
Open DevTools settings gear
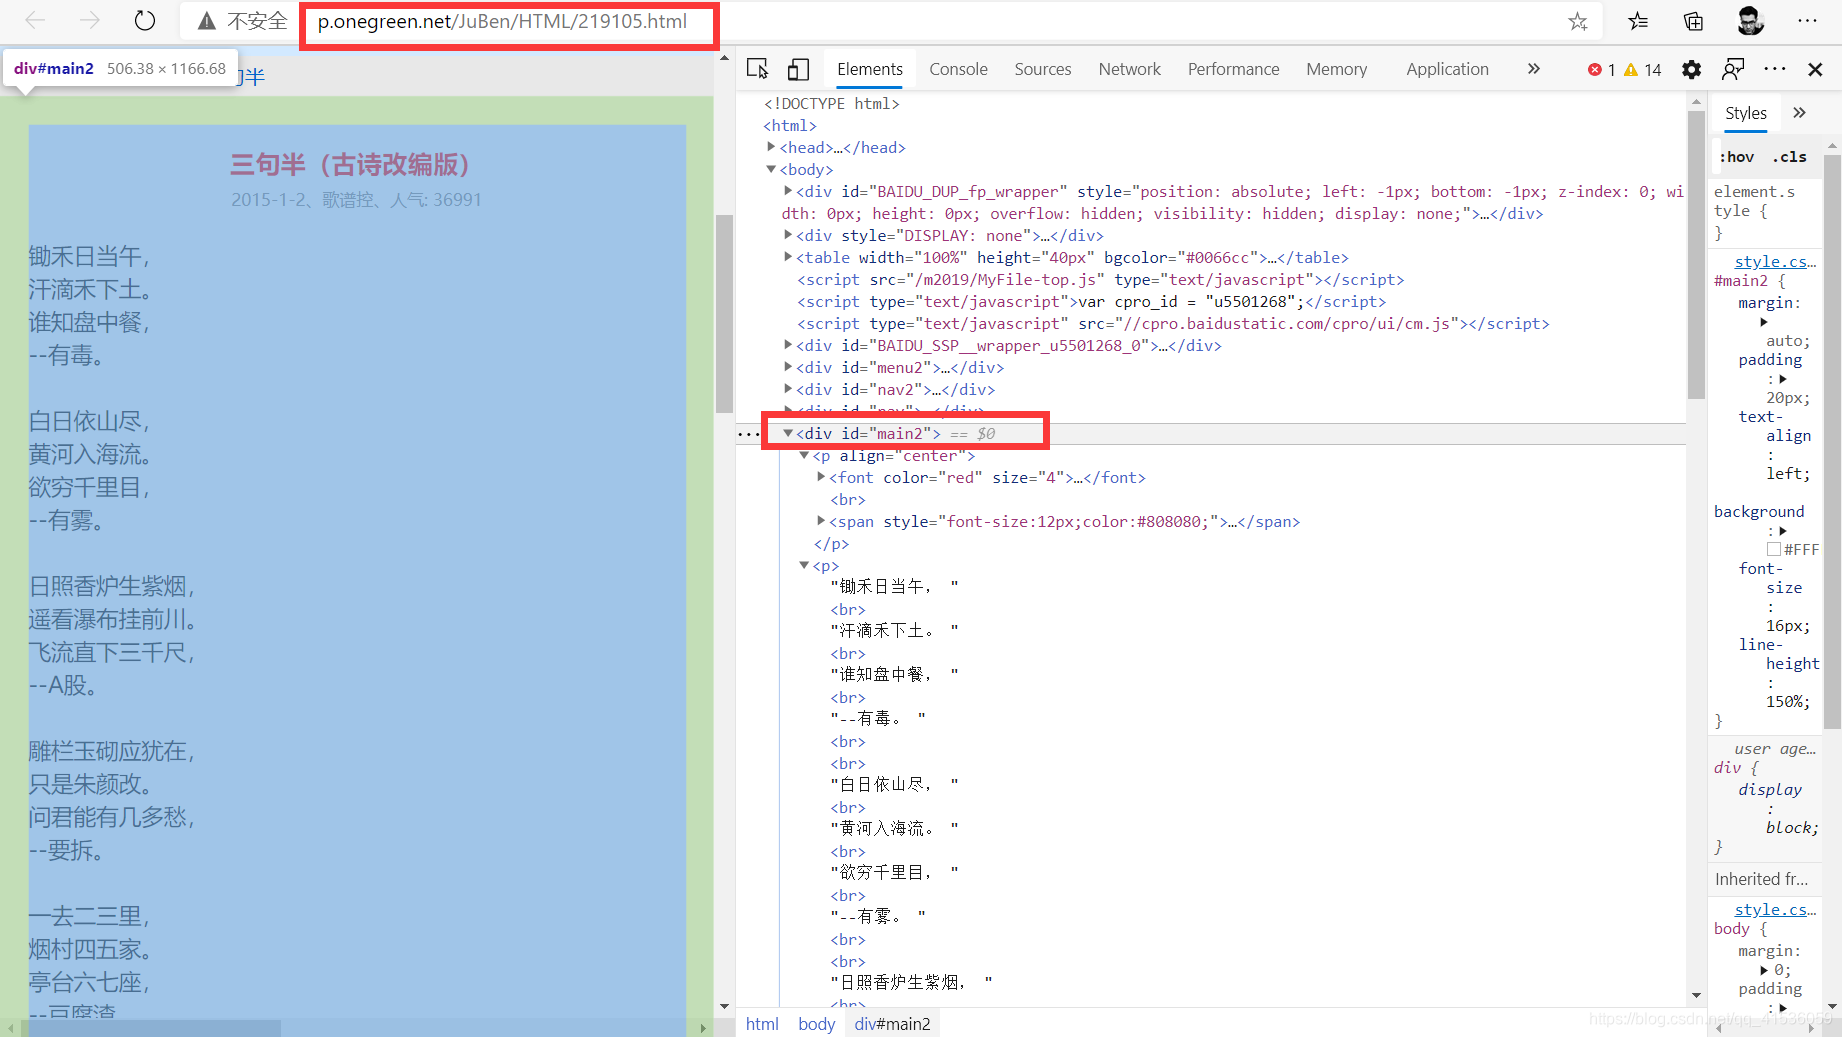coord(1691,69)
